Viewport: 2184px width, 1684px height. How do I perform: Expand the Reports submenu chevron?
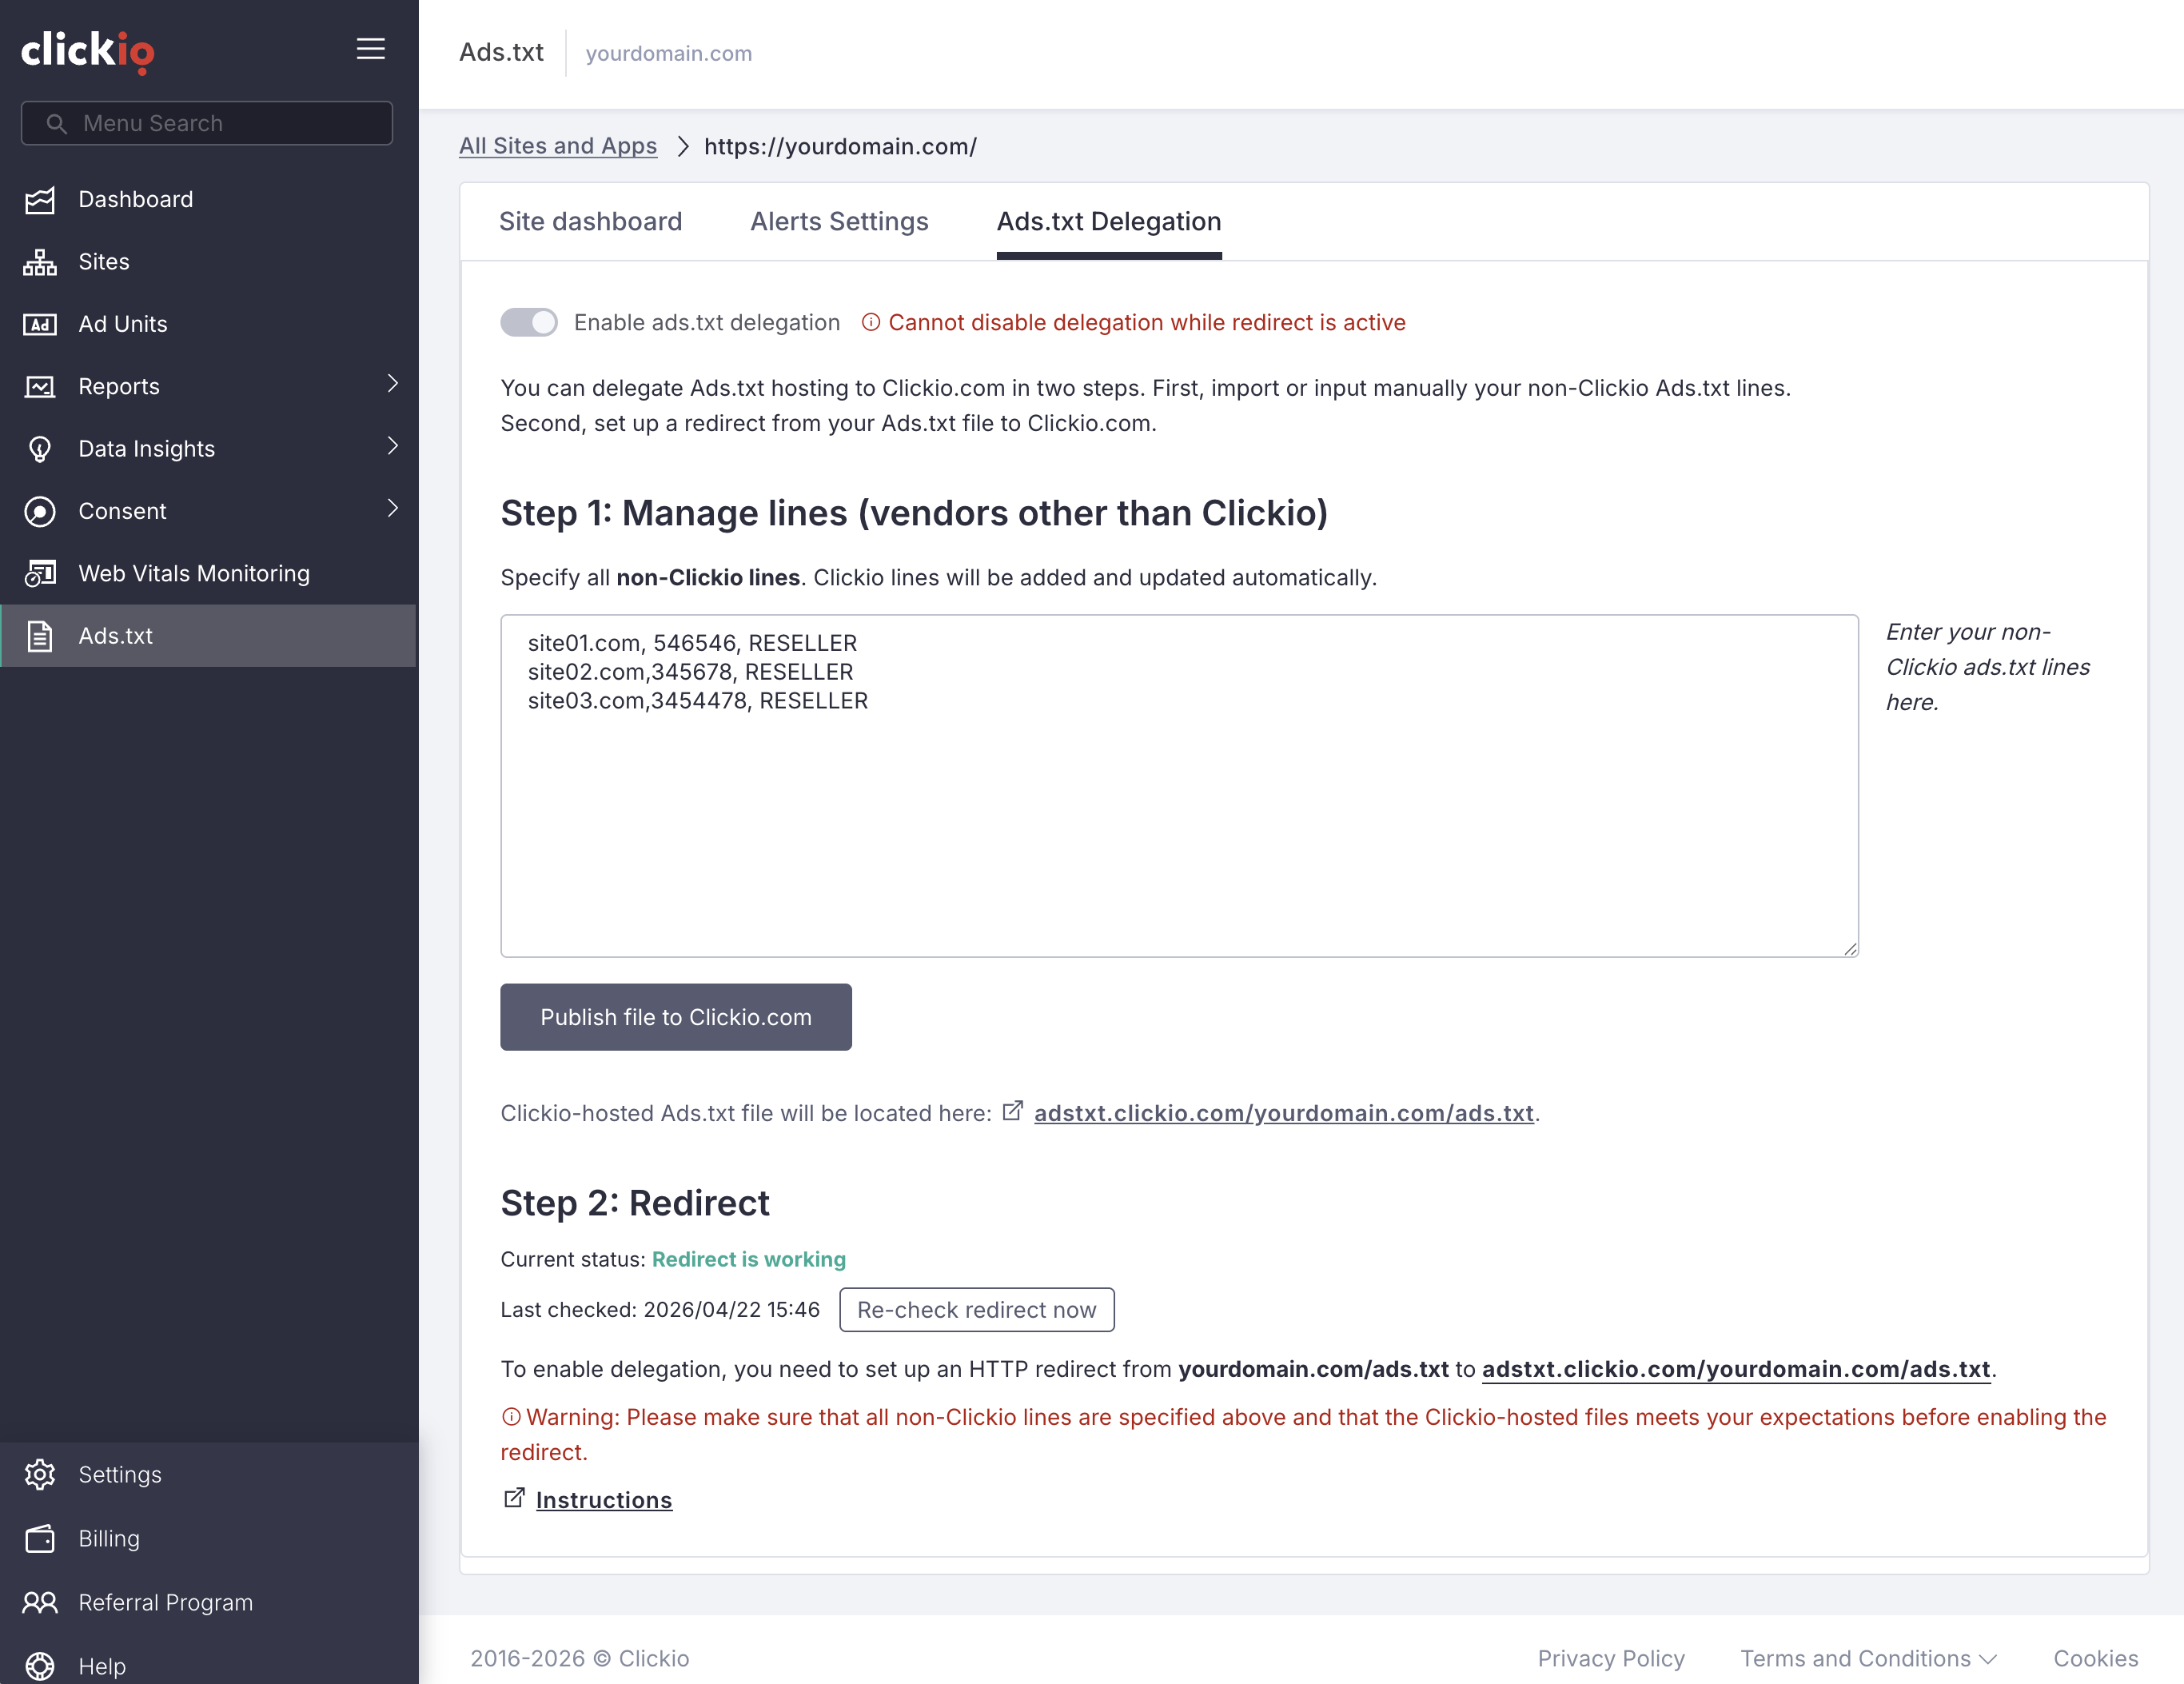point(392,384)
